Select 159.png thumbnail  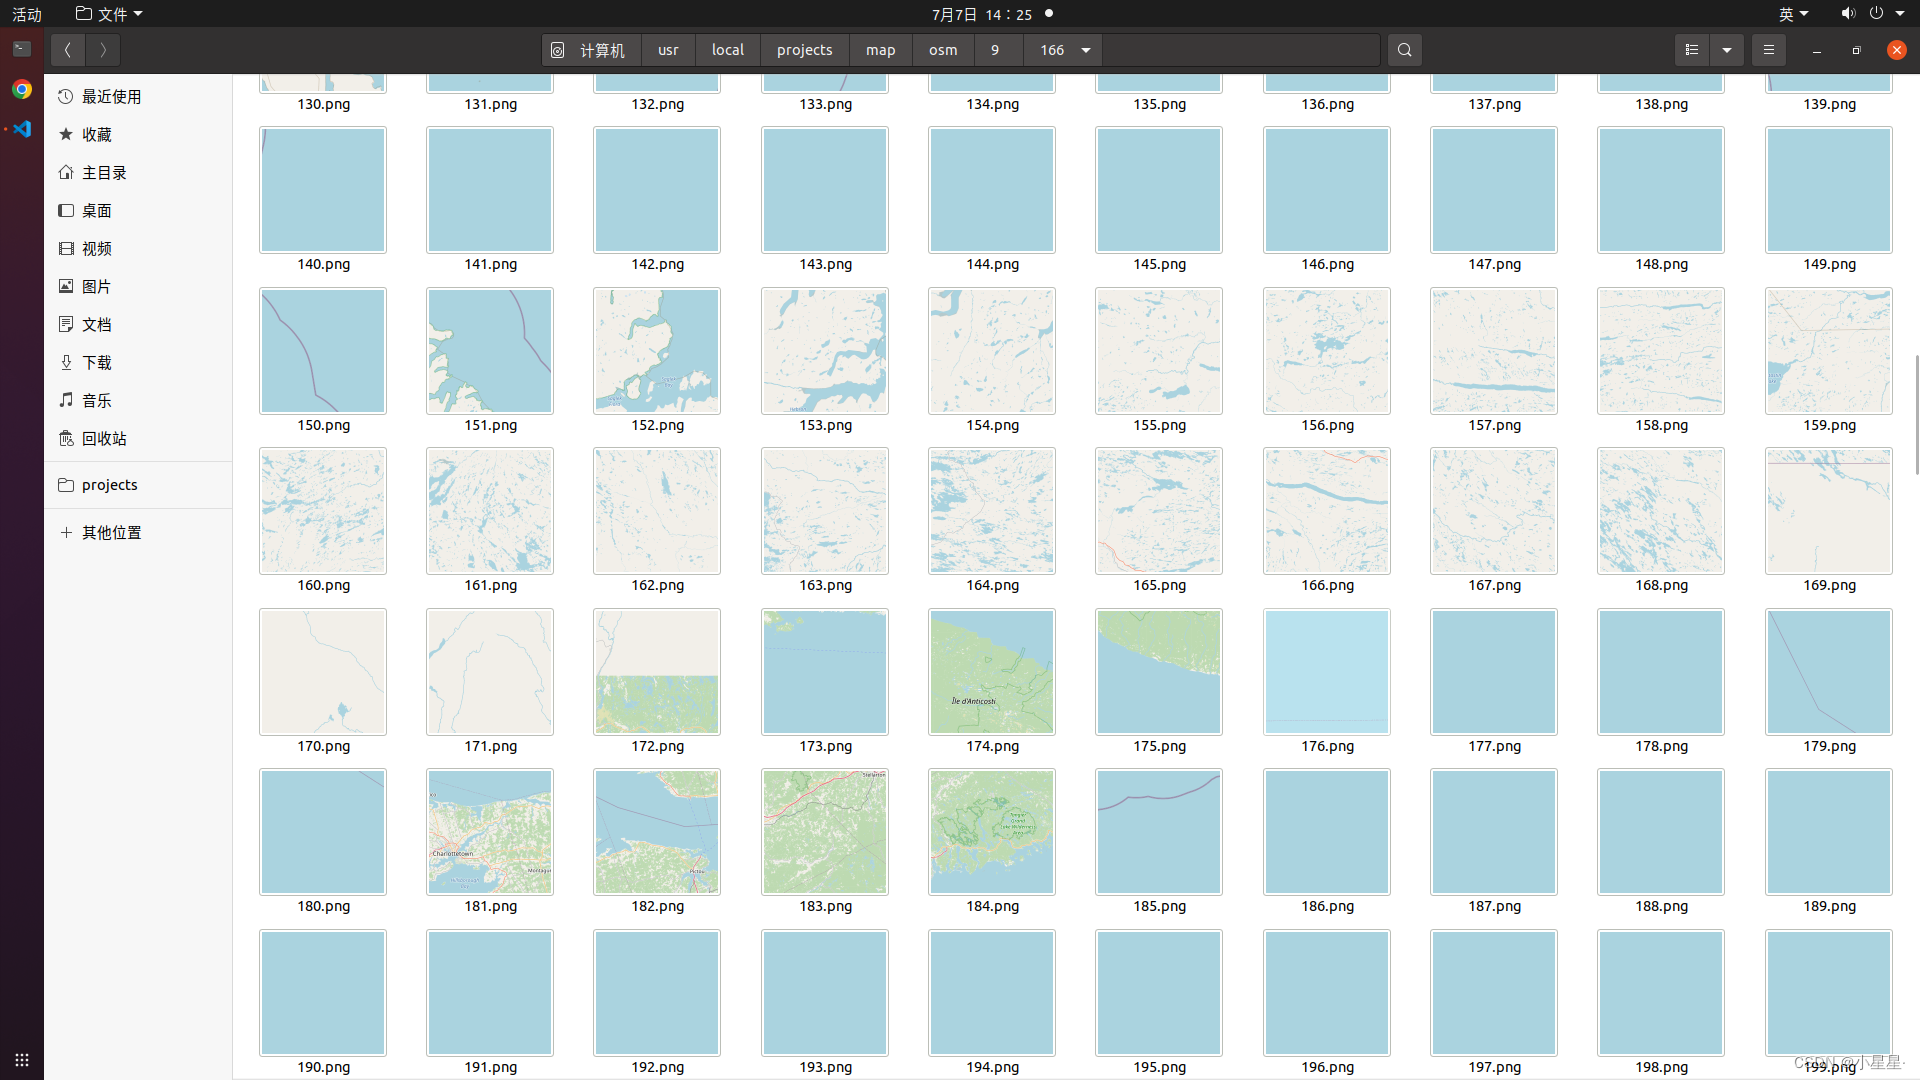coord(1829,351)
